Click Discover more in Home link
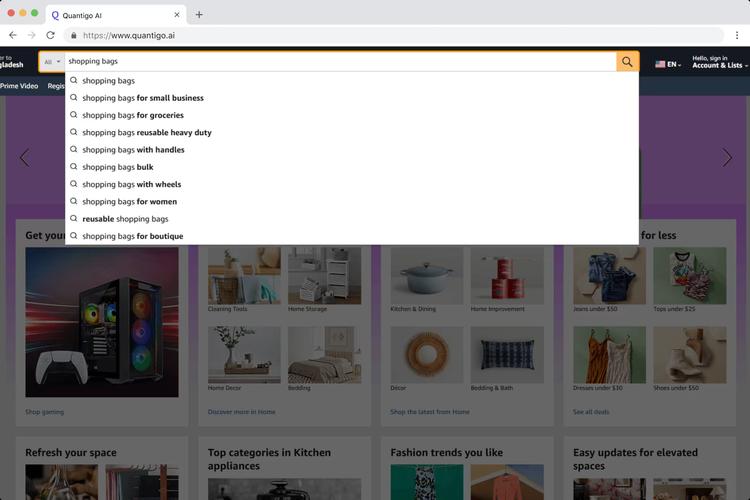 click(242, 412)
